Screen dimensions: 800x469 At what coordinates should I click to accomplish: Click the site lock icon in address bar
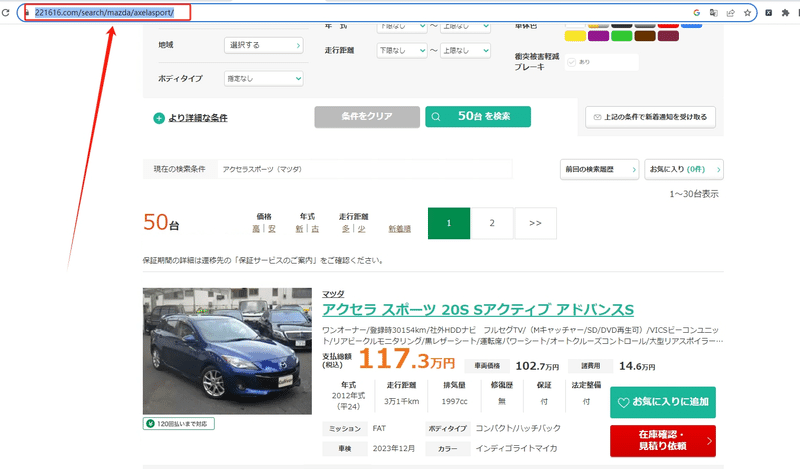(27, 13)
